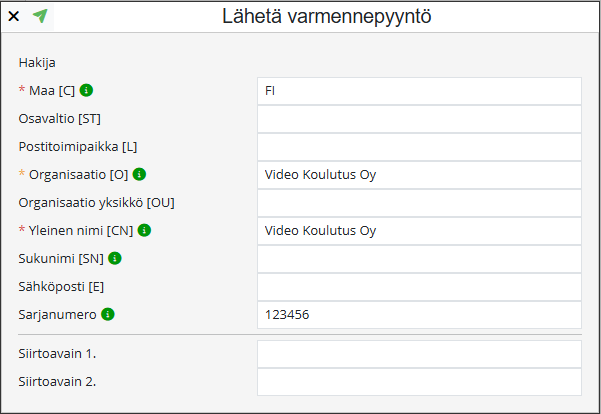Viewport: 601px width, 414px height.
Task: Open info icon next to Yleinen nimi [CN]
Action: (144, 230)
